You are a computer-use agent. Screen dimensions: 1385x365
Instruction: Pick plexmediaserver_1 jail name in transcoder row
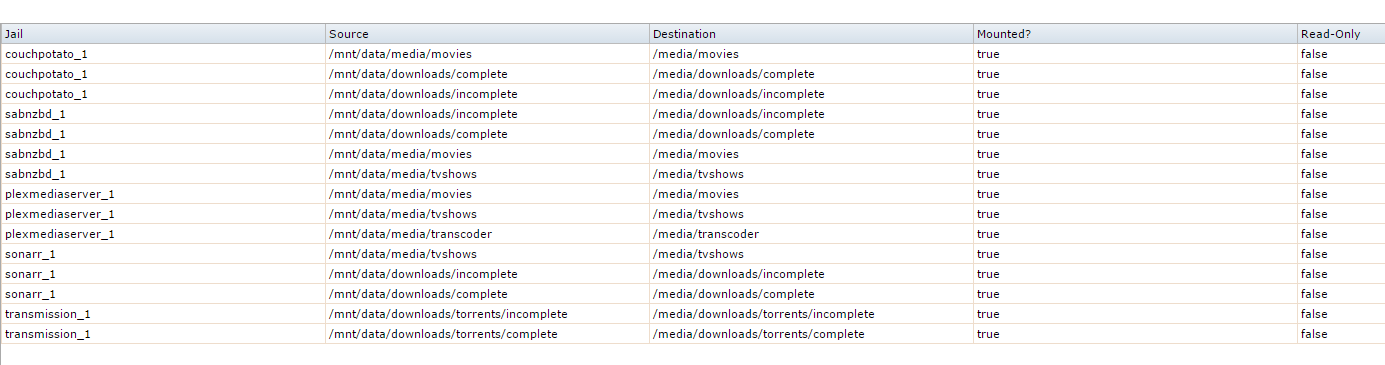(x=60, y=234)
